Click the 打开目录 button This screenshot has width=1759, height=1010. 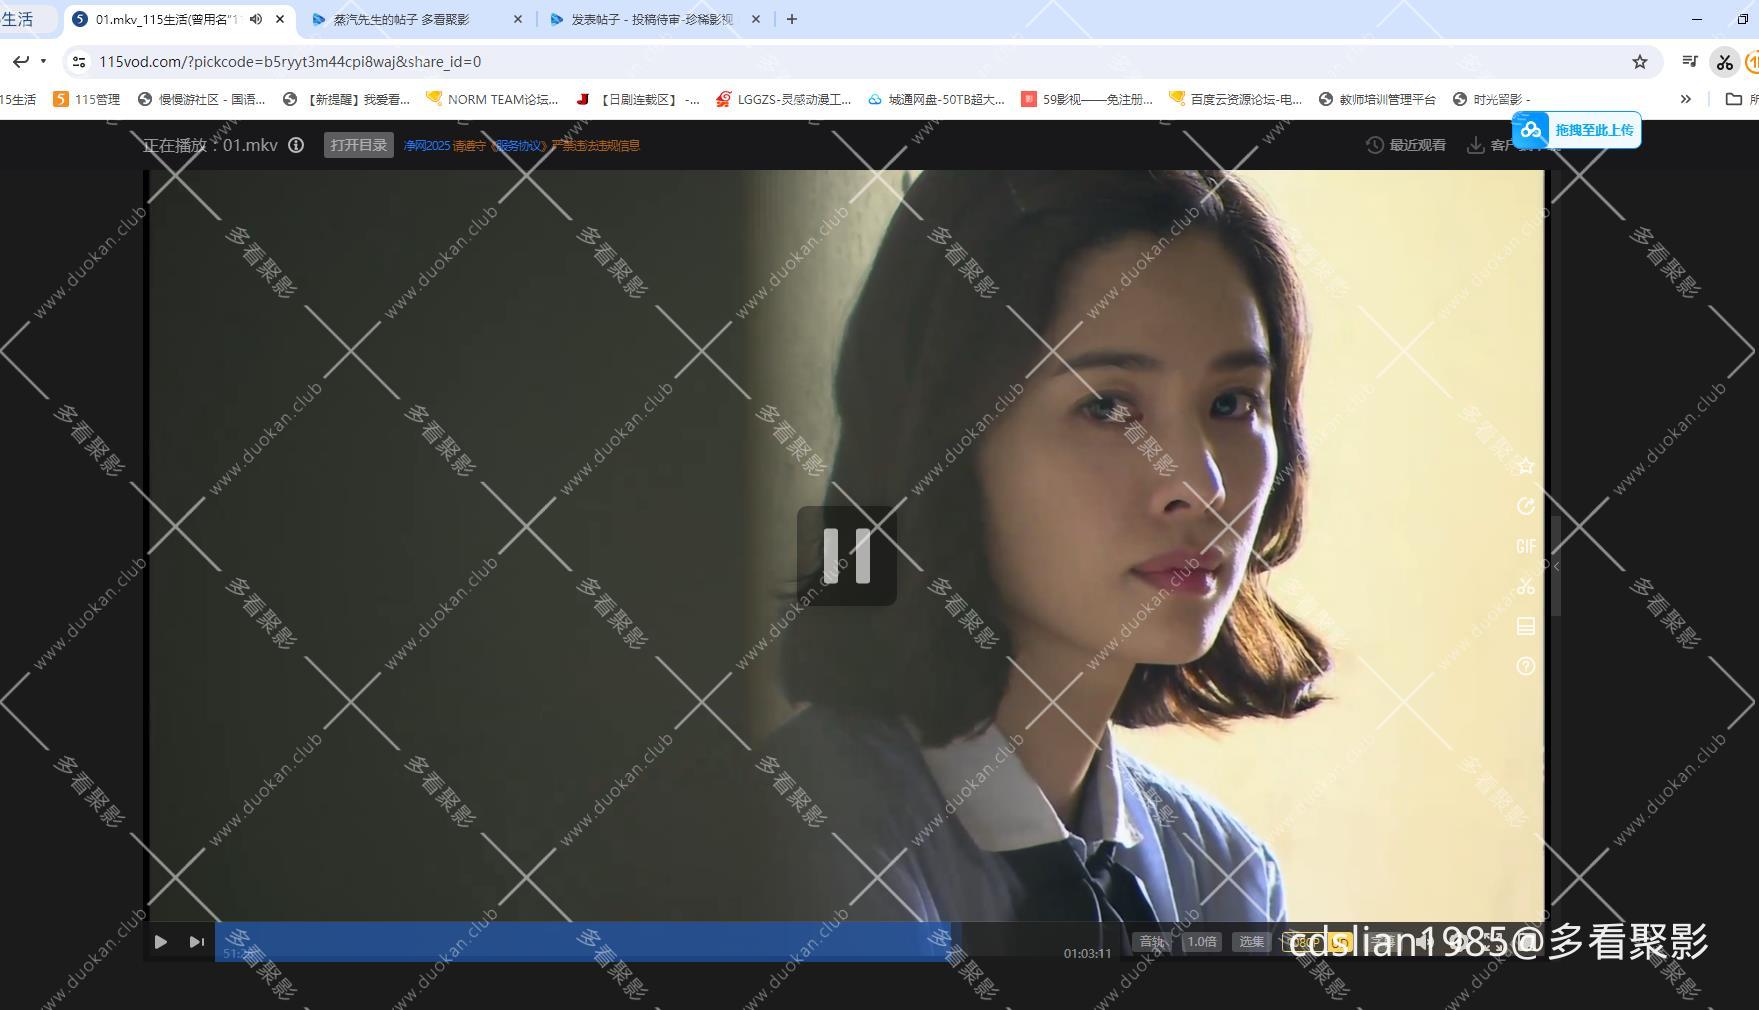pos(358,144)
